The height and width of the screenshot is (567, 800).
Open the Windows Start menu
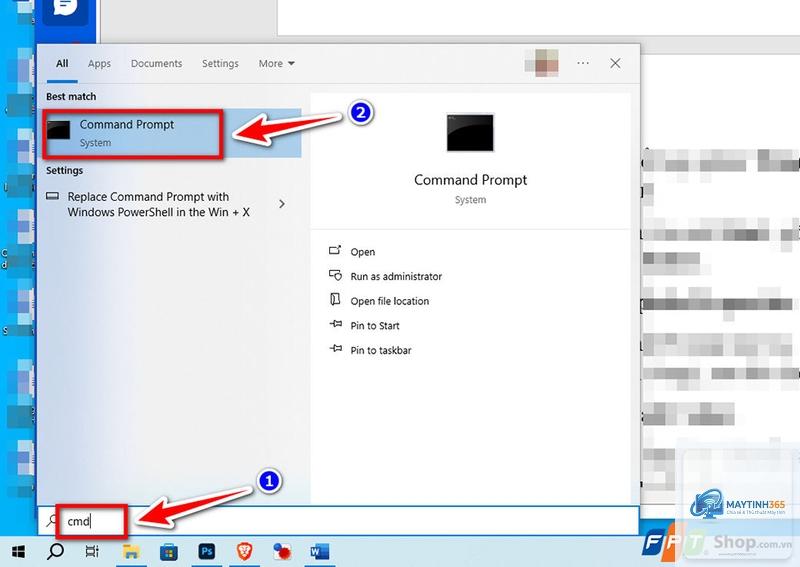[18, 552]
